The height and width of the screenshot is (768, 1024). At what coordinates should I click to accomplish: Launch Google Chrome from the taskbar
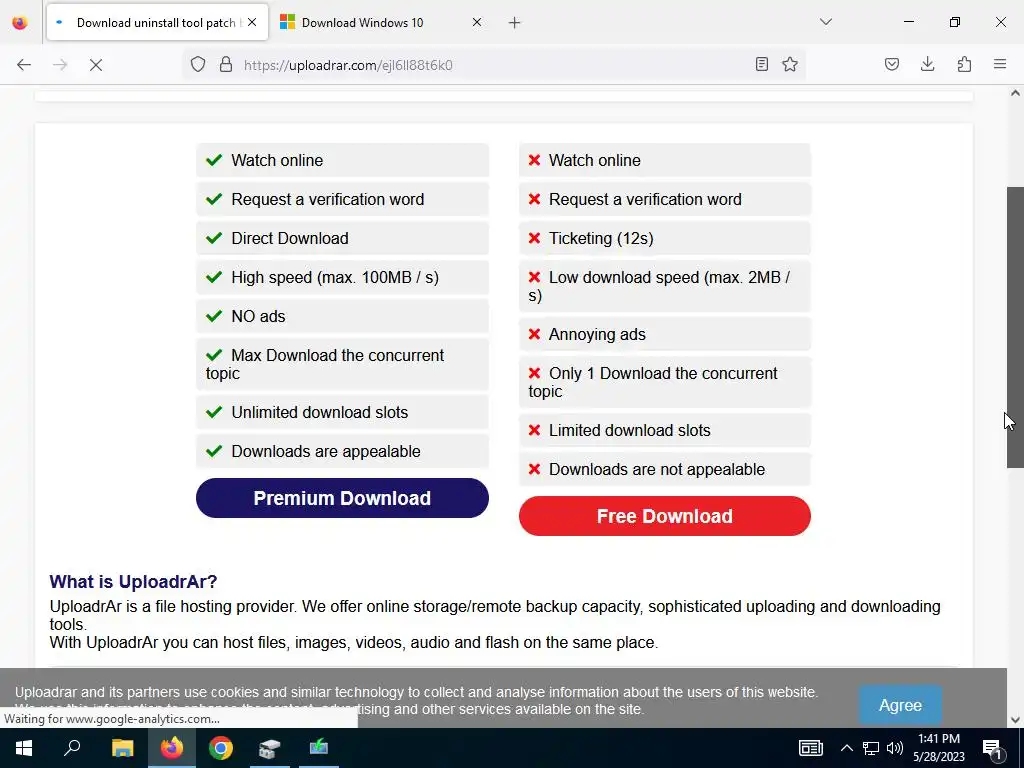click(221, 748)
